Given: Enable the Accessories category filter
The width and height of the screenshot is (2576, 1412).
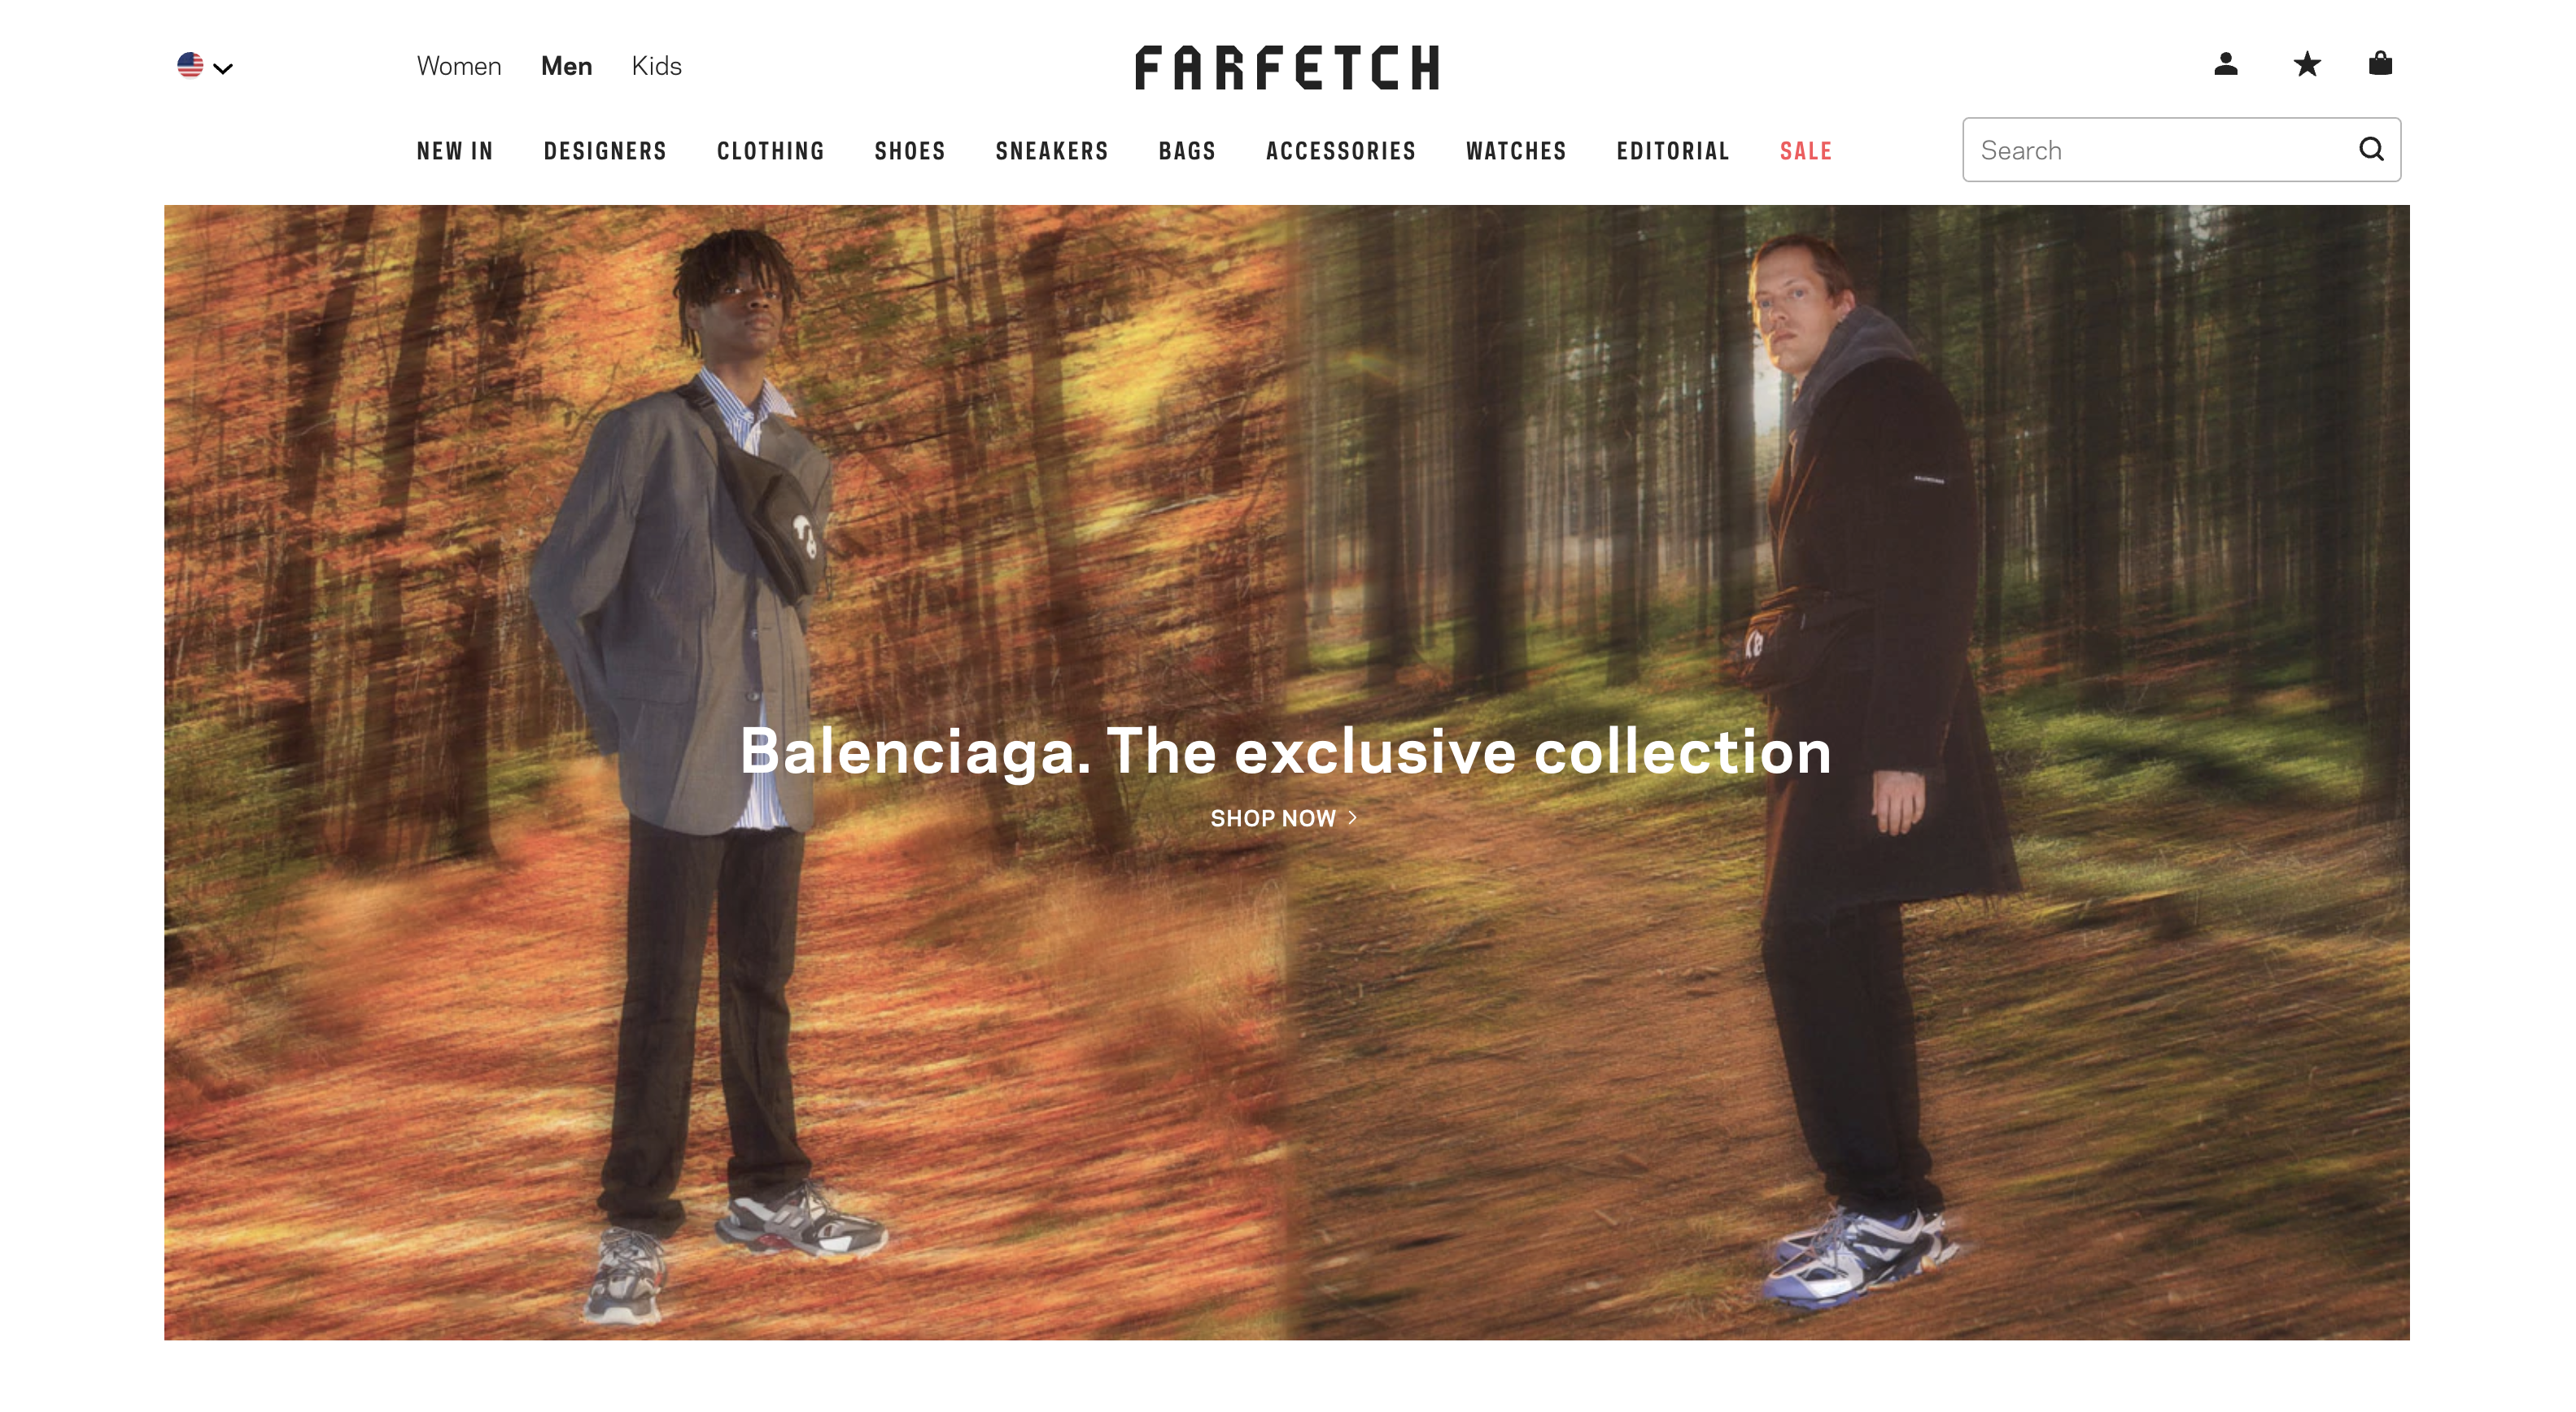Looking at the screenshot, I should (1341, 151).
